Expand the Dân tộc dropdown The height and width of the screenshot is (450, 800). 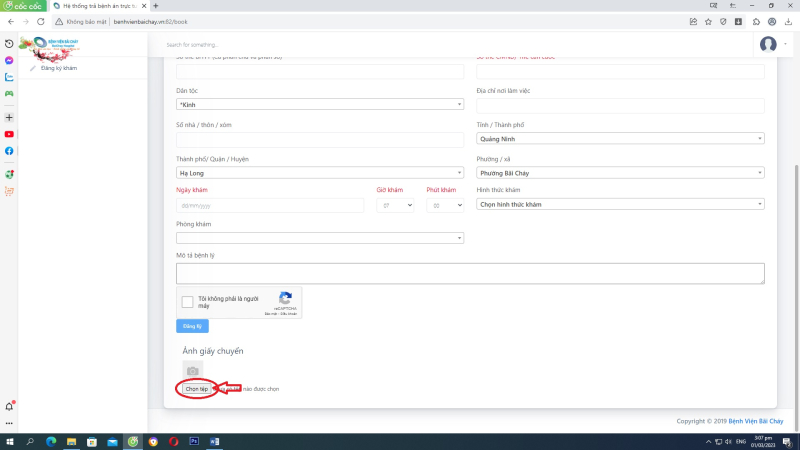pos(319,104)
